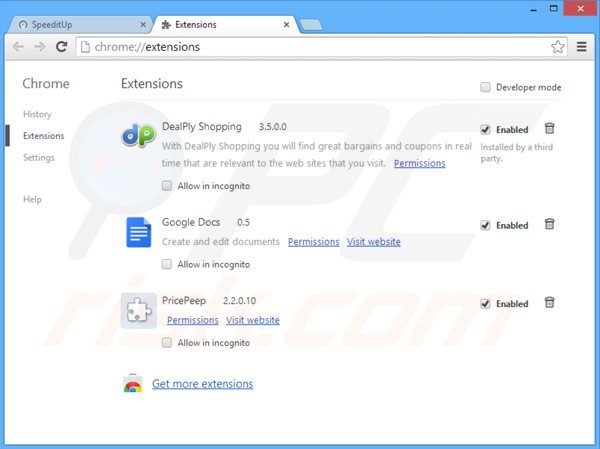Select the Extensions browser tab
The width and height of the screenshot is (600, 449).
pyautogui.click(x=226, y=24)
